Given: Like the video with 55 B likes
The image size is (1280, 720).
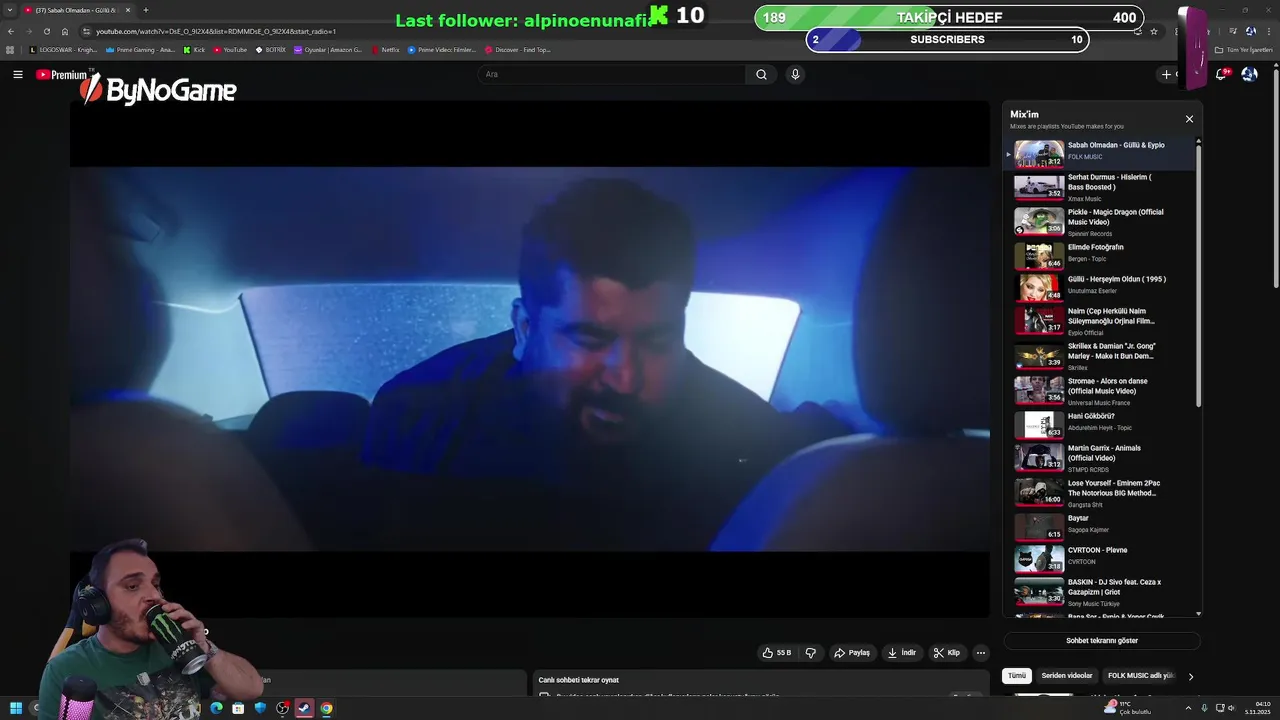Looking at the screenshot, I should (776, 653).
